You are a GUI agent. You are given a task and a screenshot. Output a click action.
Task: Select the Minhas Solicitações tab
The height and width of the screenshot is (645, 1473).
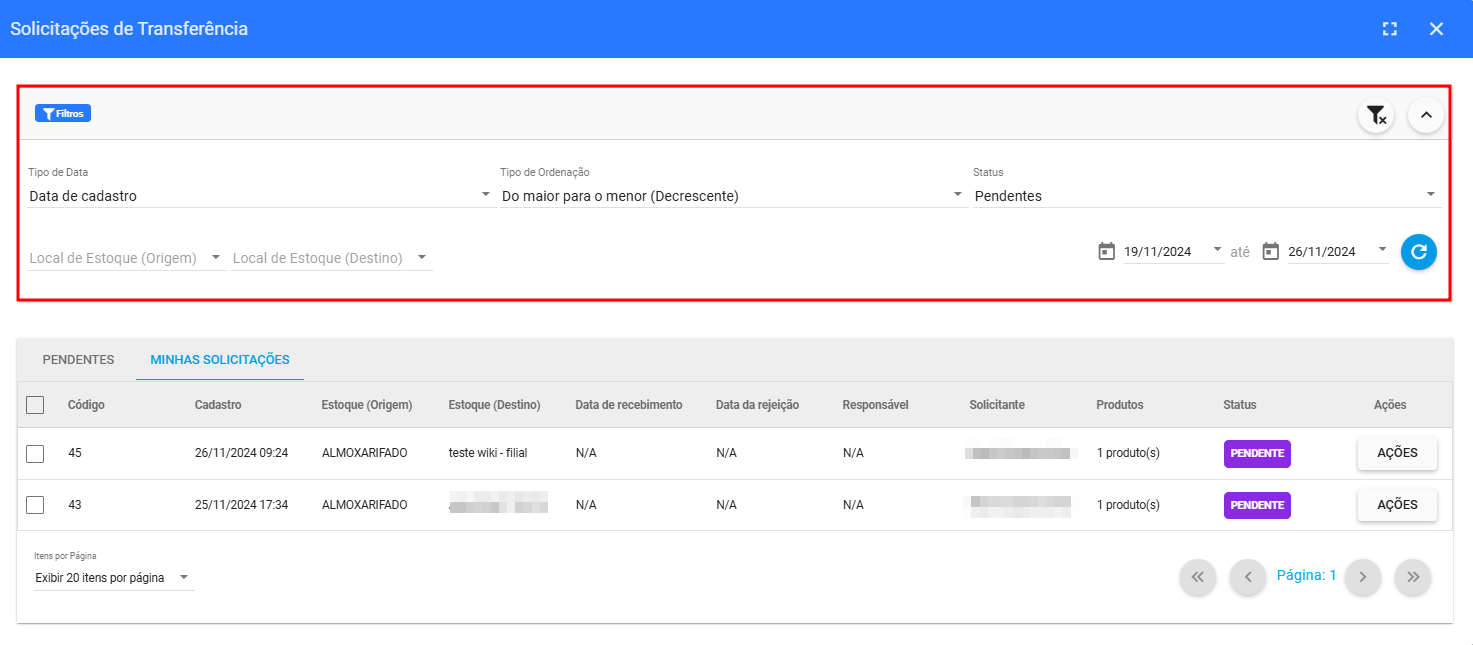(220, 360)
